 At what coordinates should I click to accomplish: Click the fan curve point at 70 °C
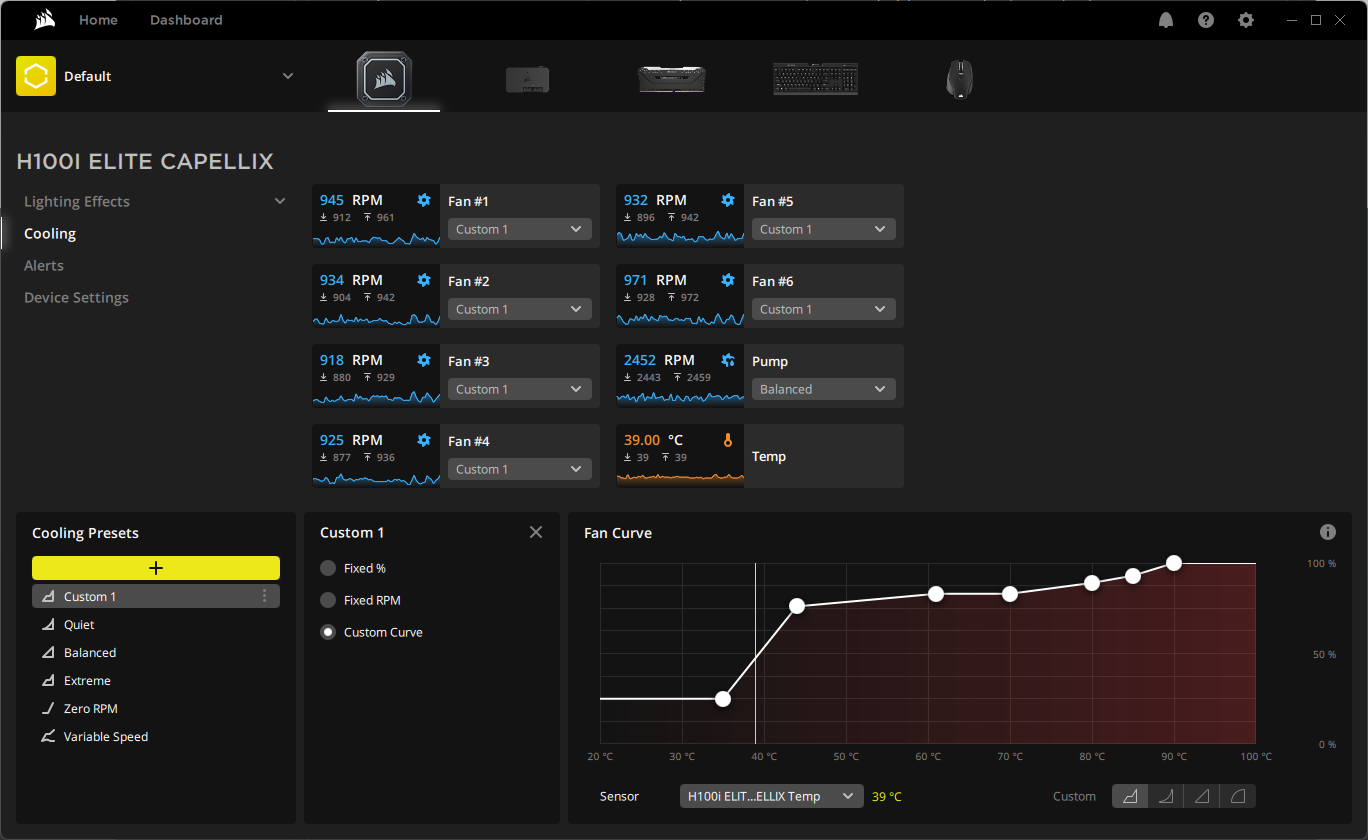[1010, 594]
